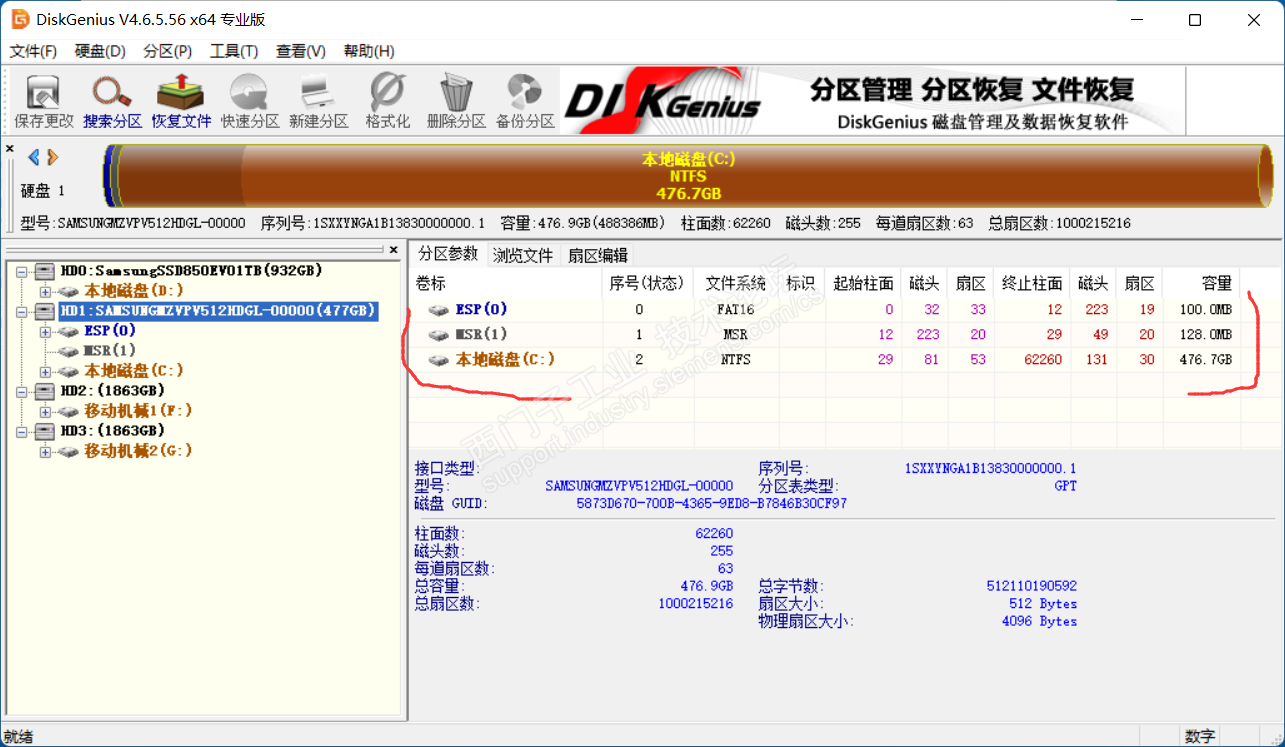Click the 本地磁盘(C:) partition icon in the tree
Screen dimensions: 1285x747
pos(69,371)
